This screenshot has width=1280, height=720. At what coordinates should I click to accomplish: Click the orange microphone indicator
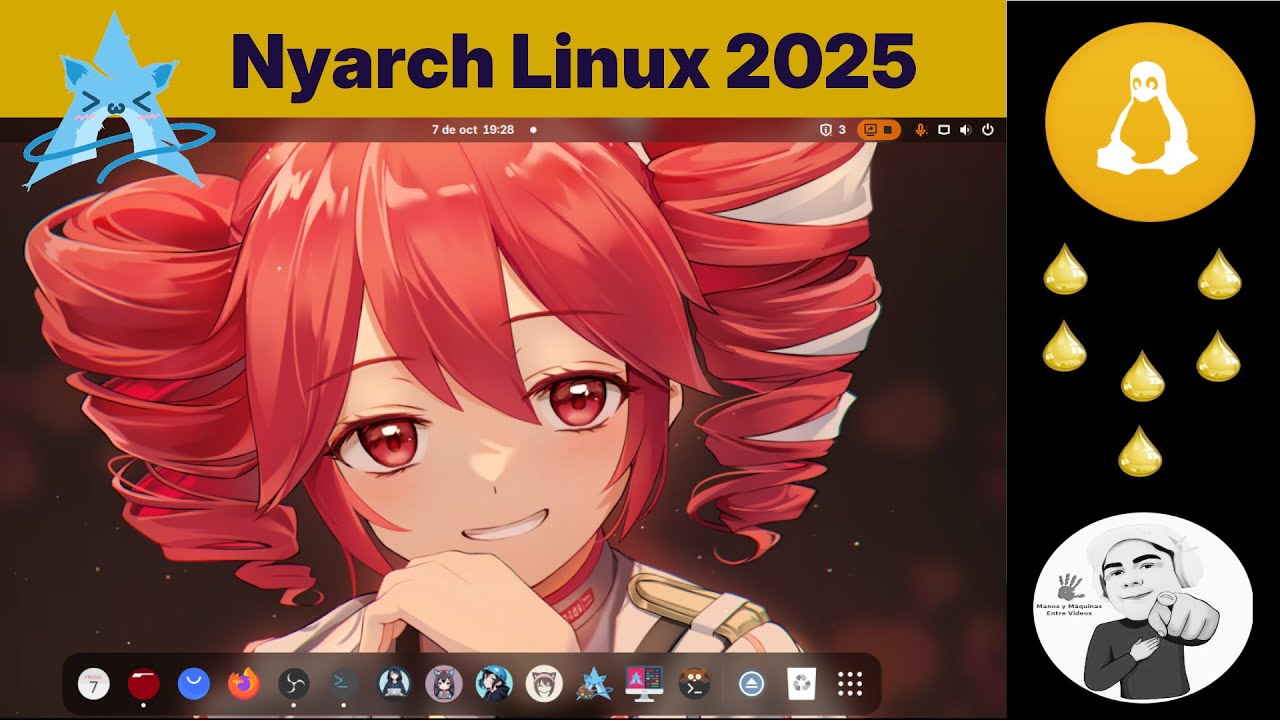tap(920, 130)
